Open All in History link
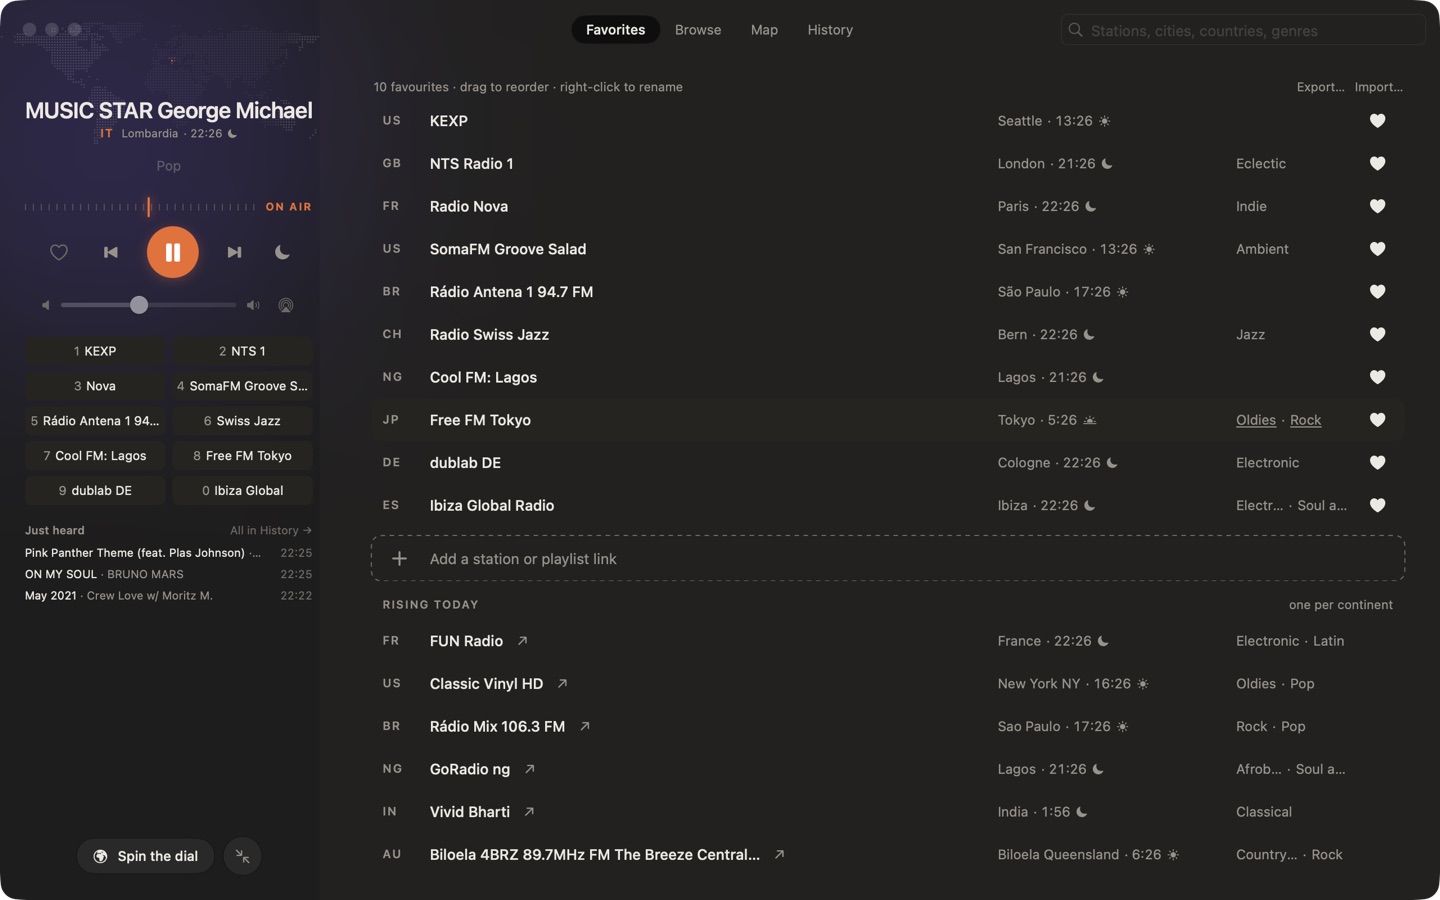The width and height of the screenshot is (1440, 900). (x=271, y=531)
